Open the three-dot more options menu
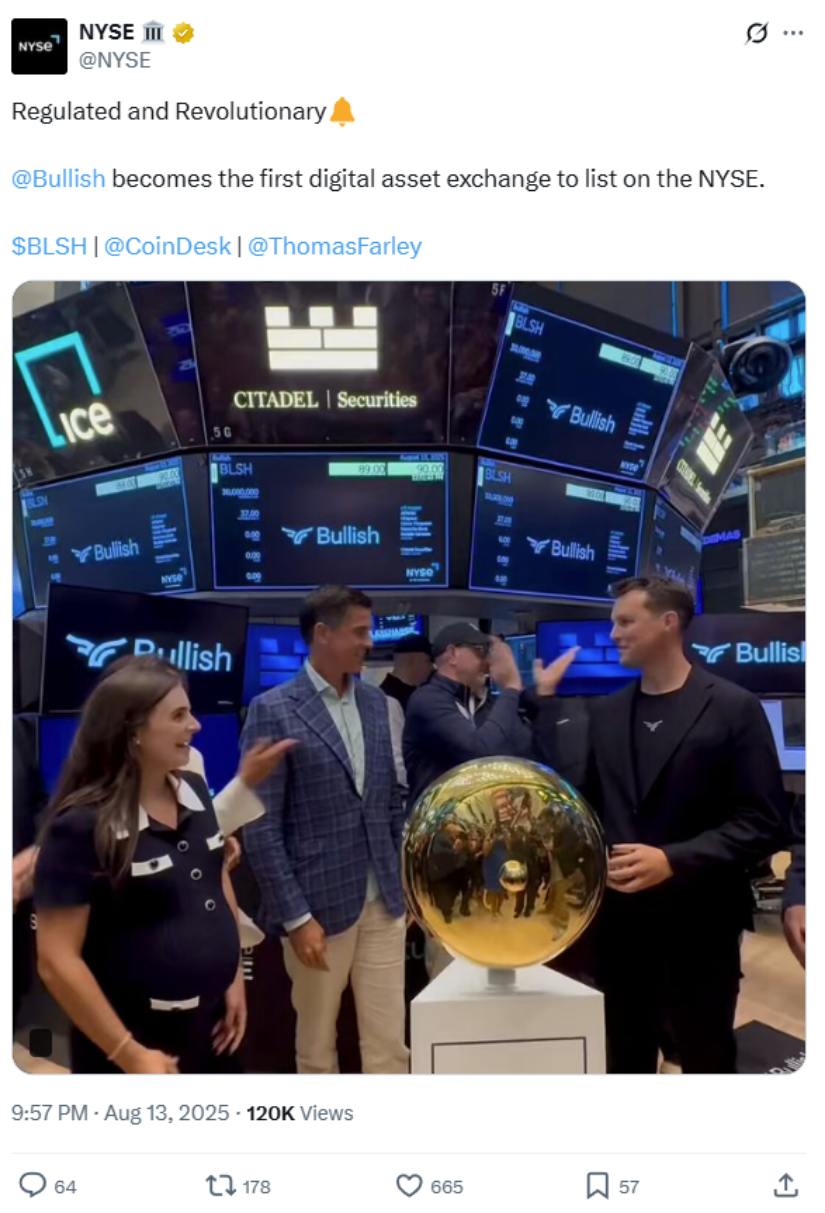 (x=793, y=33)
